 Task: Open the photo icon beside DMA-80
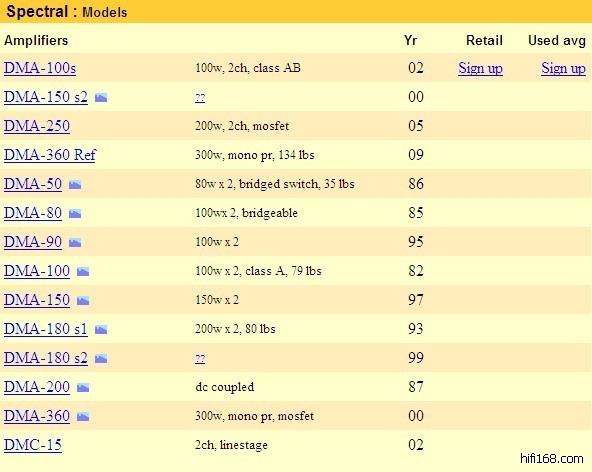[x=75, y=214]
